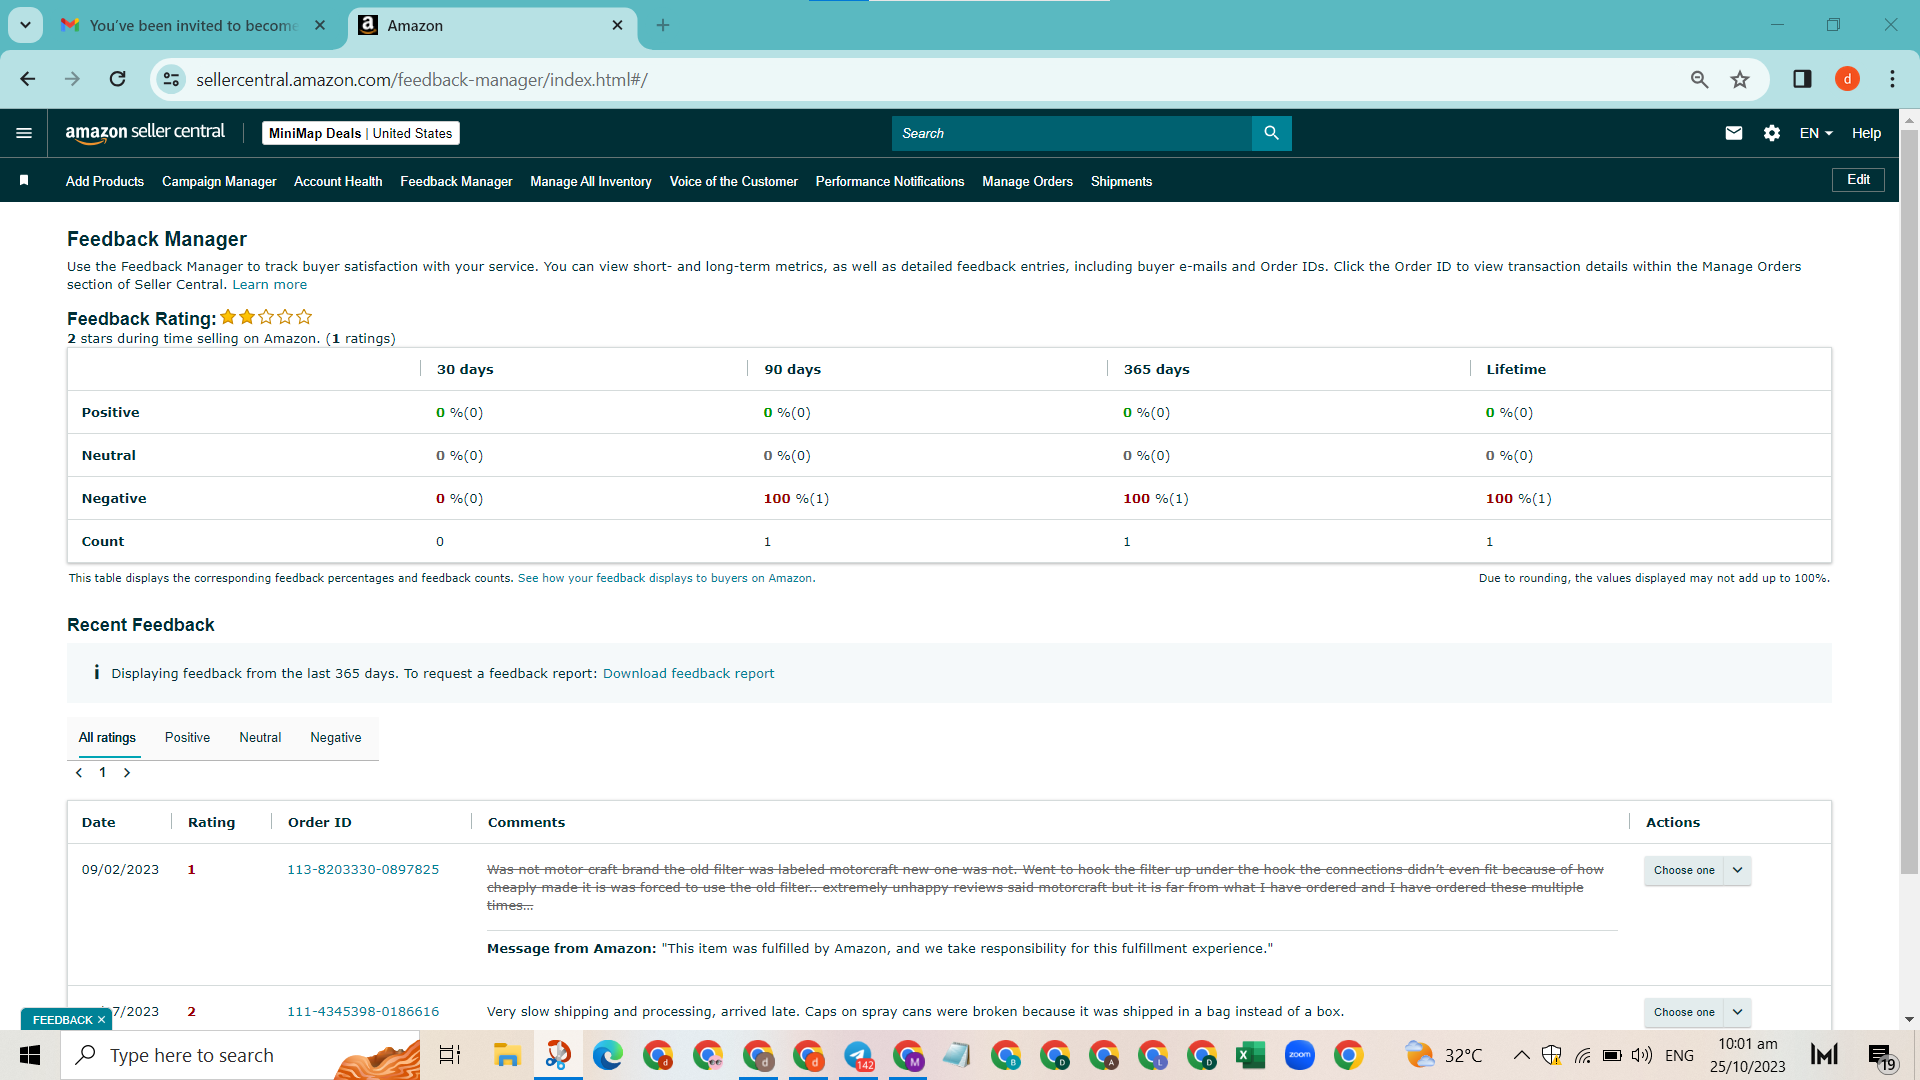The height and width of the screenshot is (1080, 1920).
Task: Open Voice of the Customer
Action: (734, 181)
